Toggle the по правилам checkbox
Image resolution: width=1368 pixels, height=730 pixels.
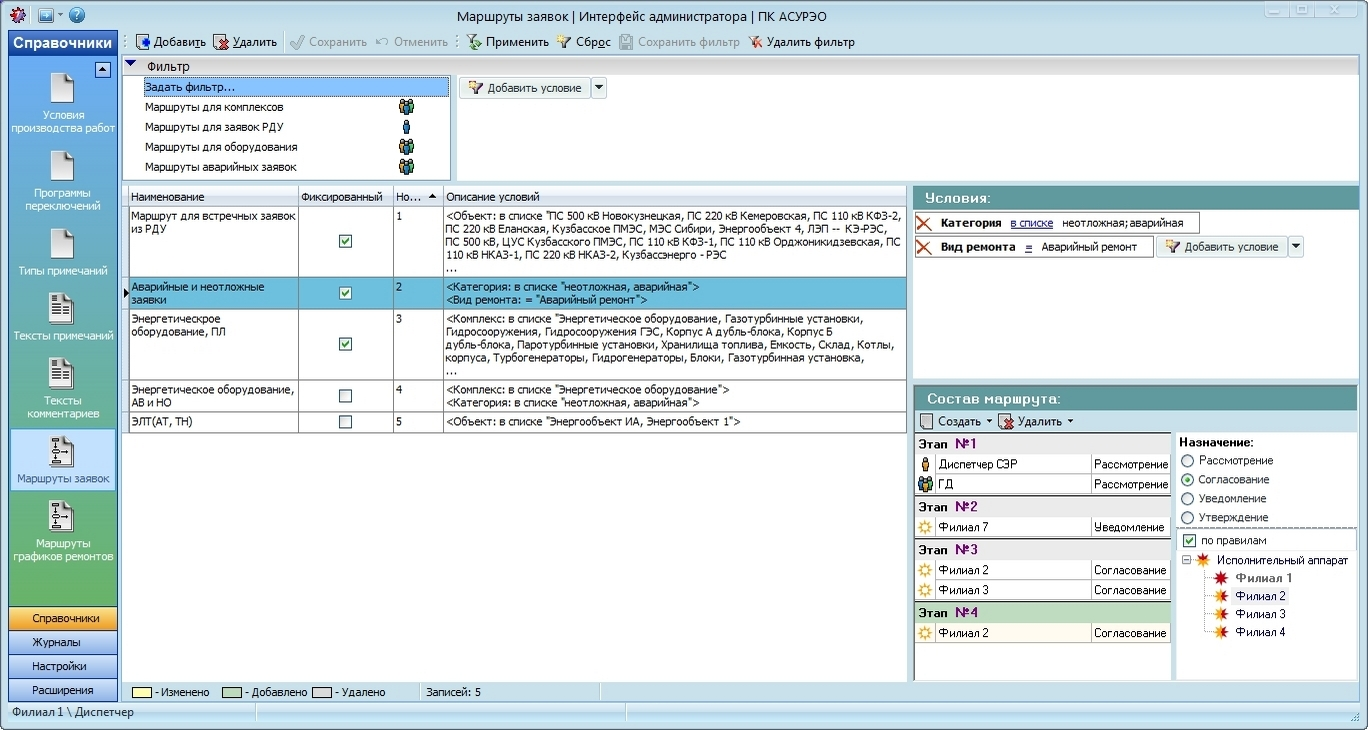(1189, 541)
